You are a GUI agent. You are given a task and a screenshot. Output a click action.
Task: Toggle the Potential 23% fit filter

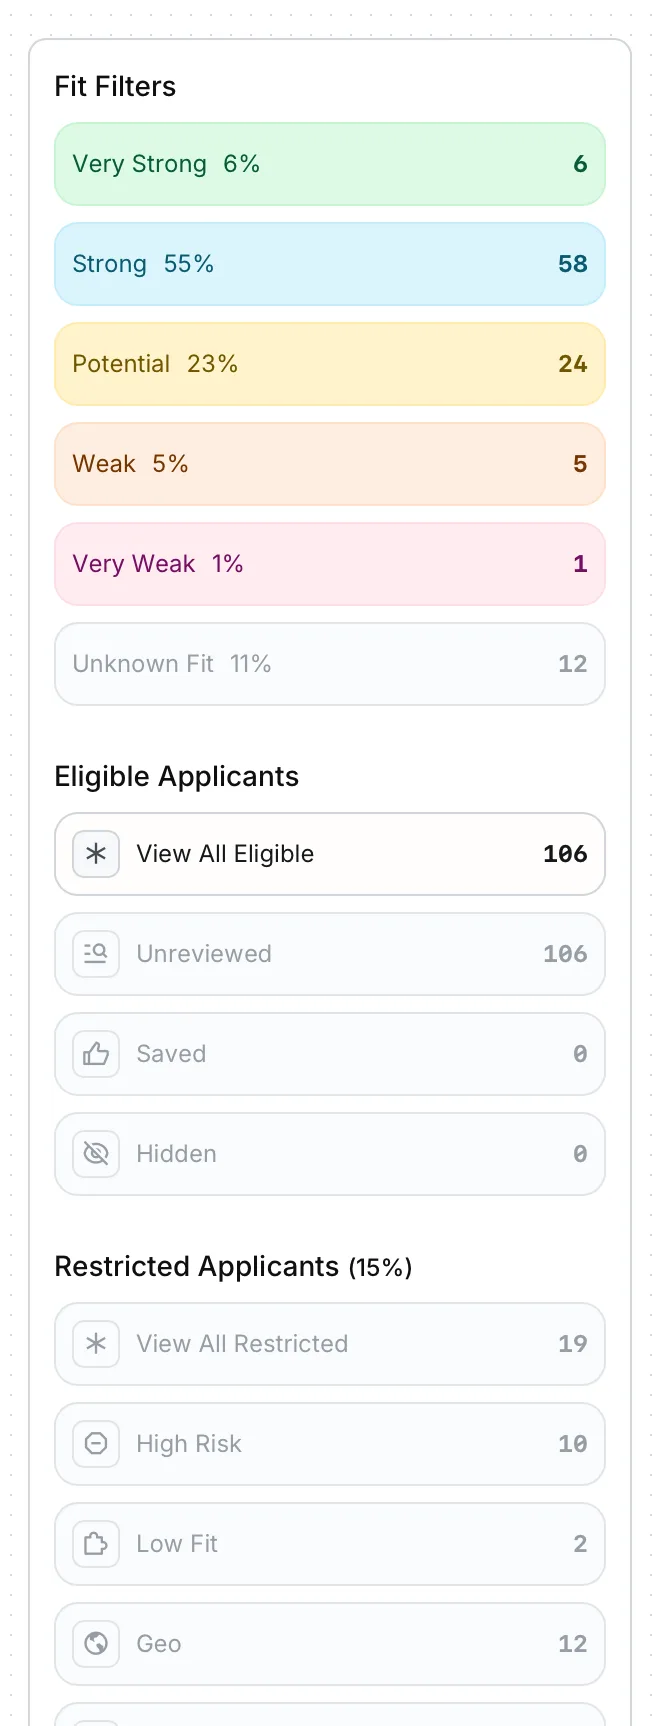point(330,364)
